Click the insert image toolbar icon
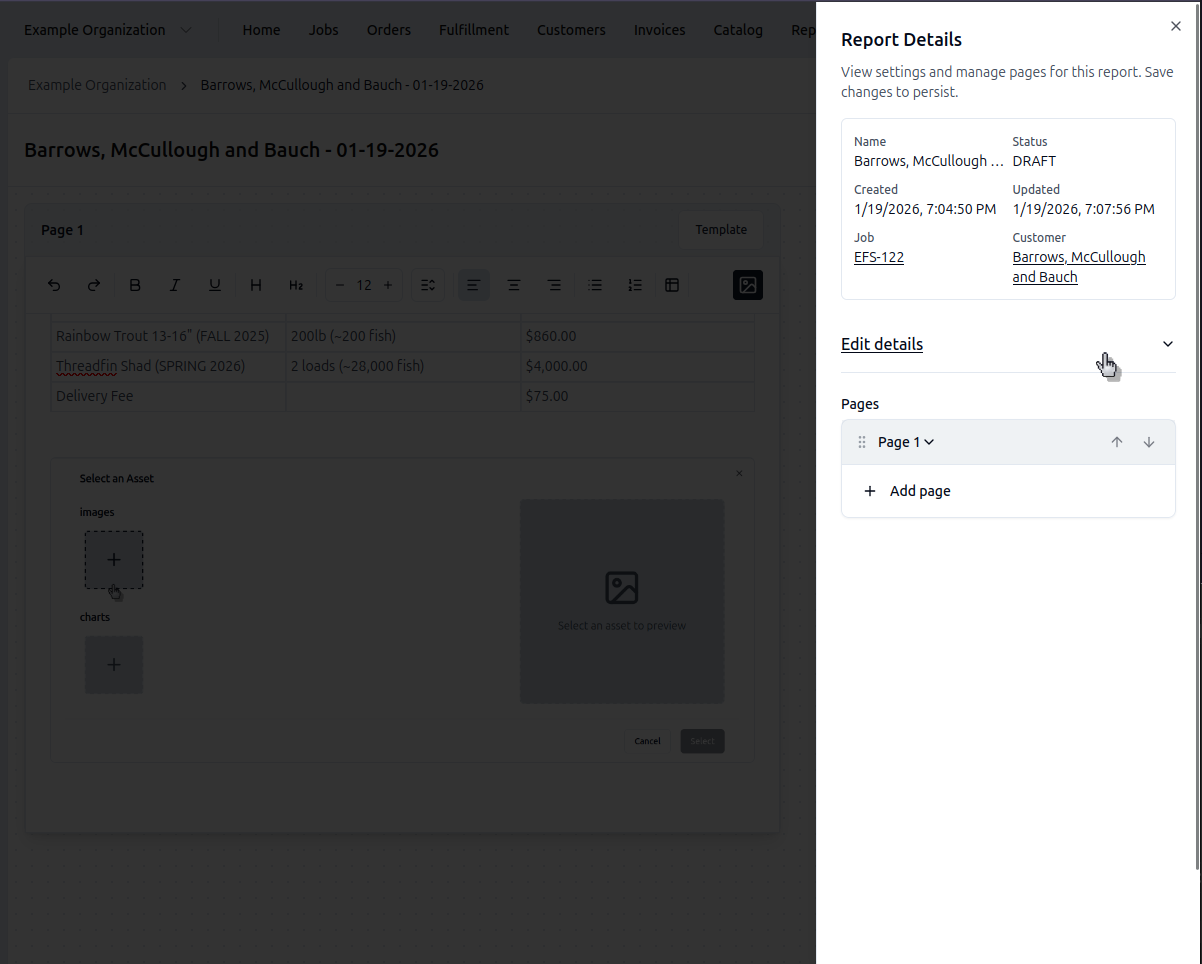Screen dimensions: 1202x964 747,285
